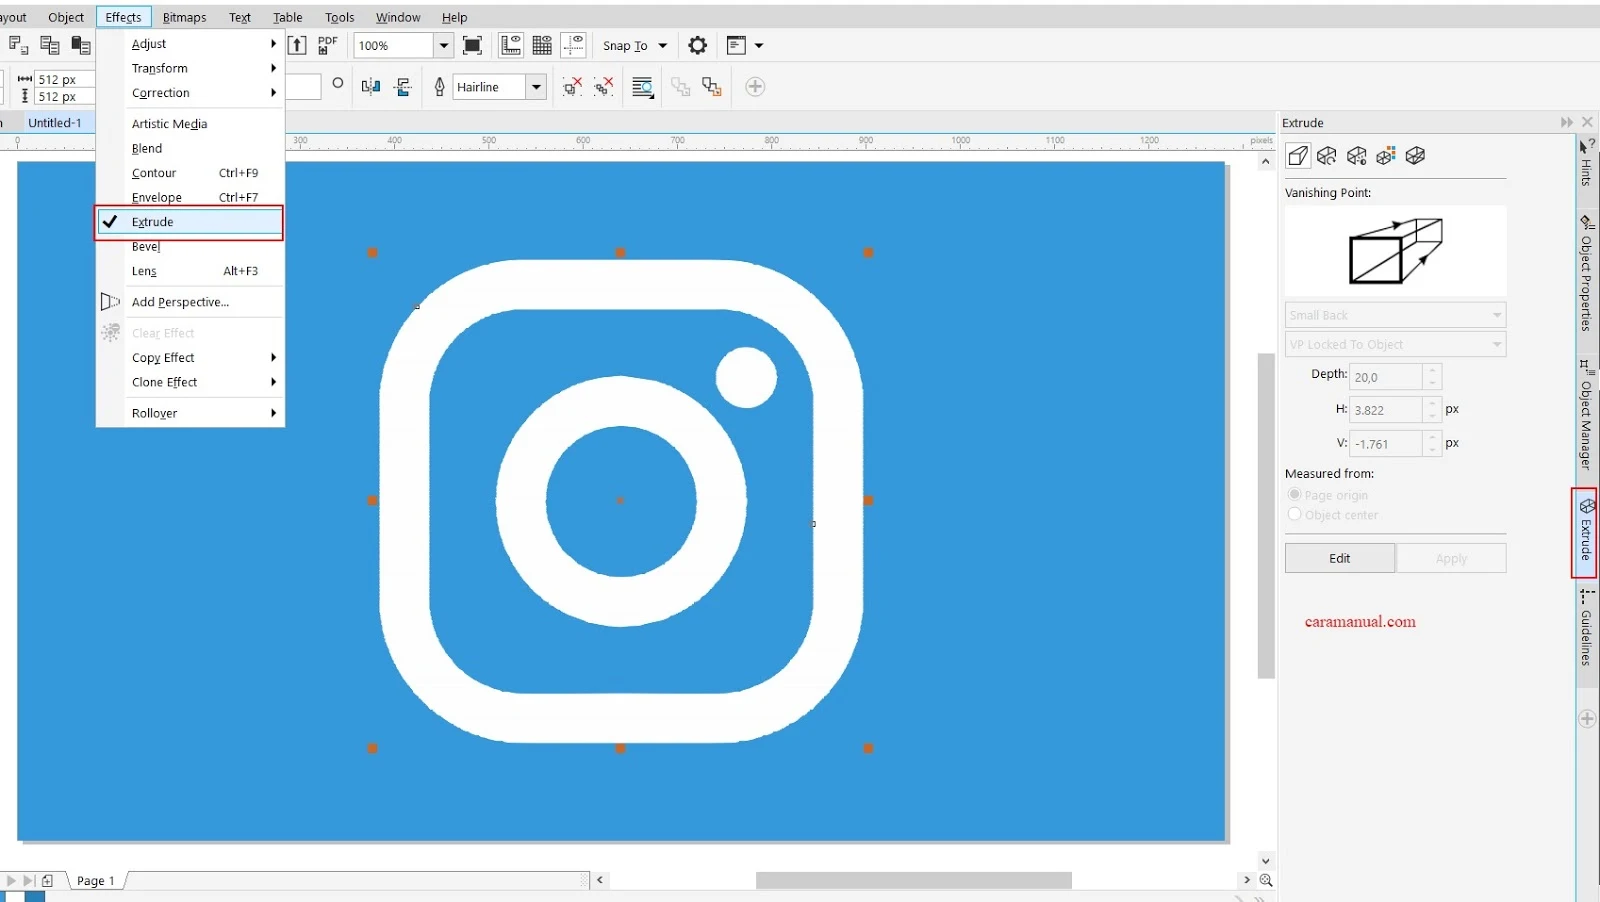Screen dimensions: 1600x902
Task: Click the Export upload icon
Action: coord(297,45)
